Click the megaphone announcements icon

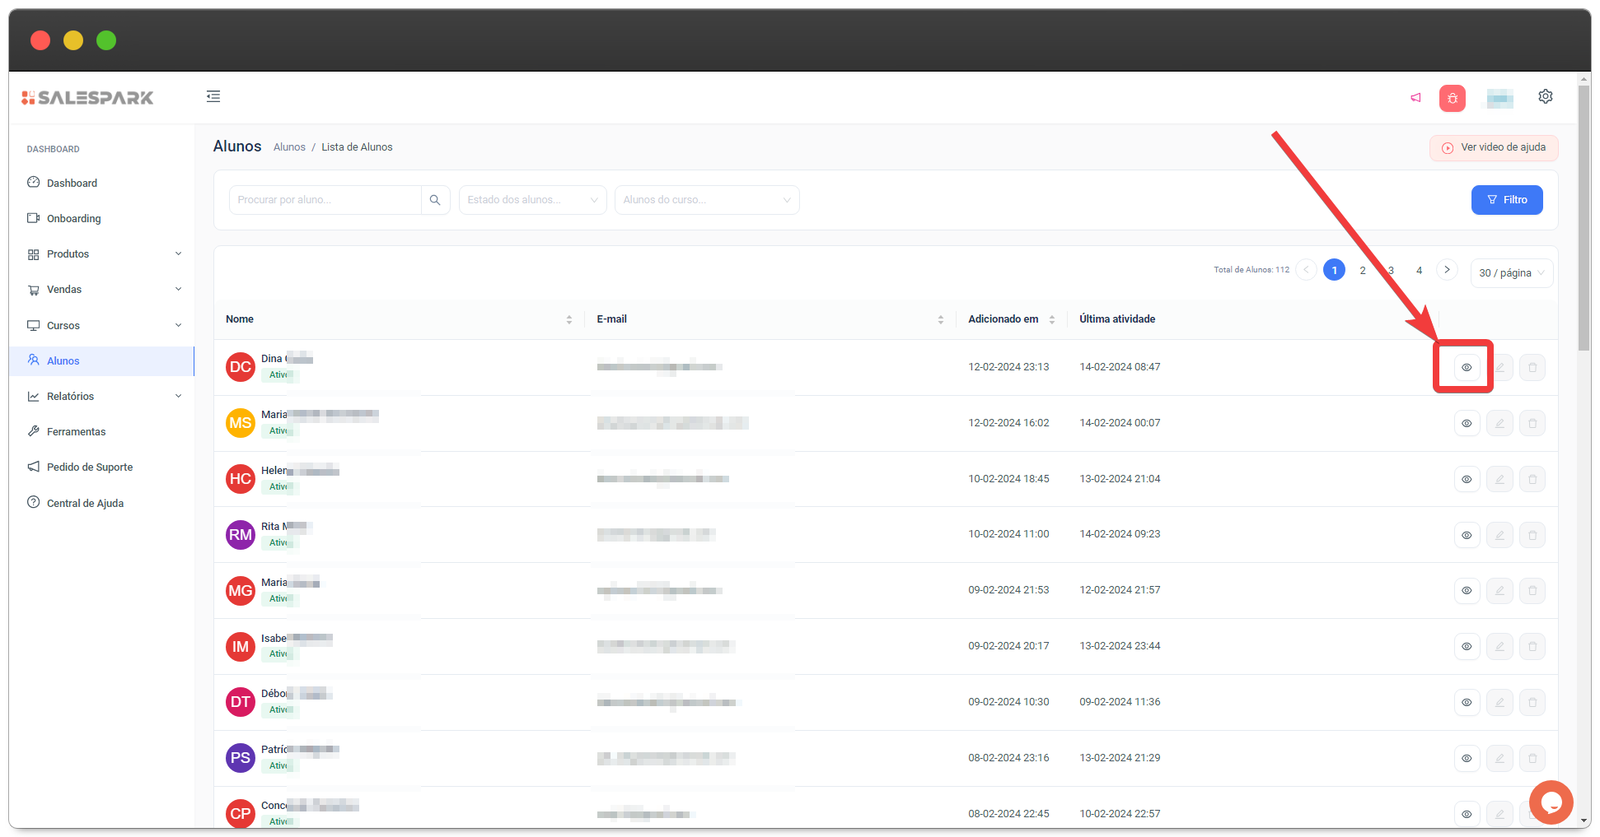[x=1416, y=97]
